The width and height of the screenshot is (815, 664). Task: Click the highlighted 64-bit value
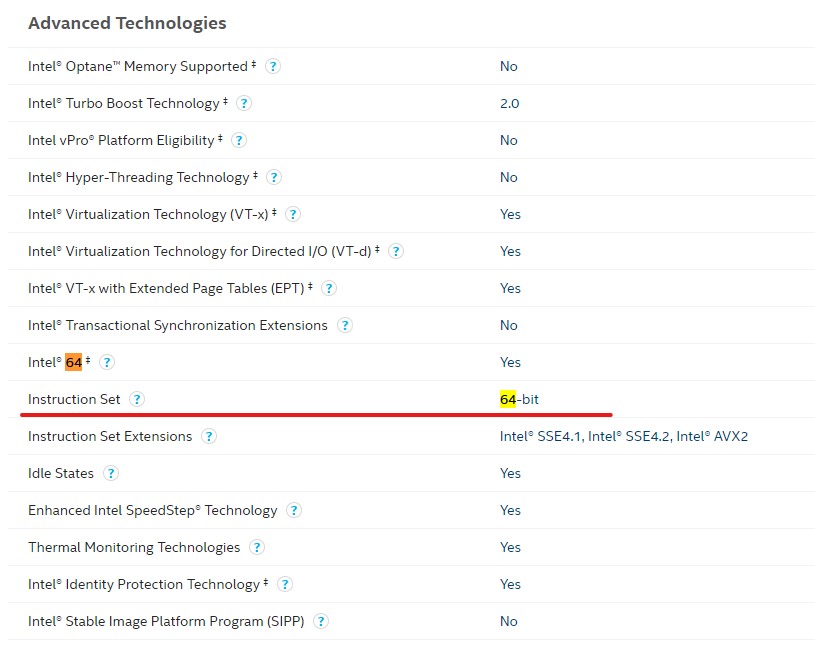coord(518,399)
